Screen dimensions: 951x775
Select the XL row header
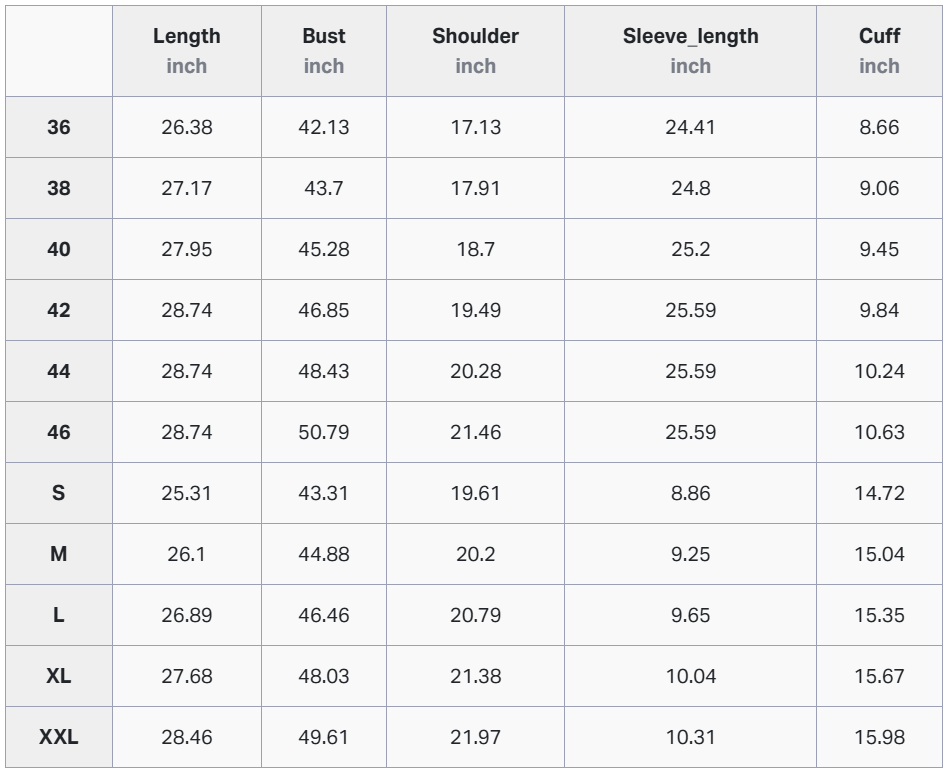(59, 676)
